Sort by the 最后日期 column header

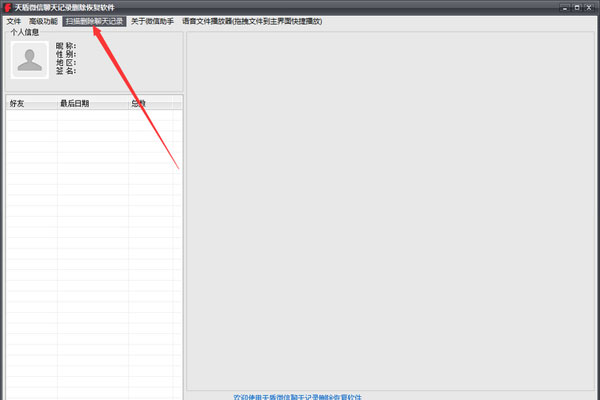pos(75,103)
